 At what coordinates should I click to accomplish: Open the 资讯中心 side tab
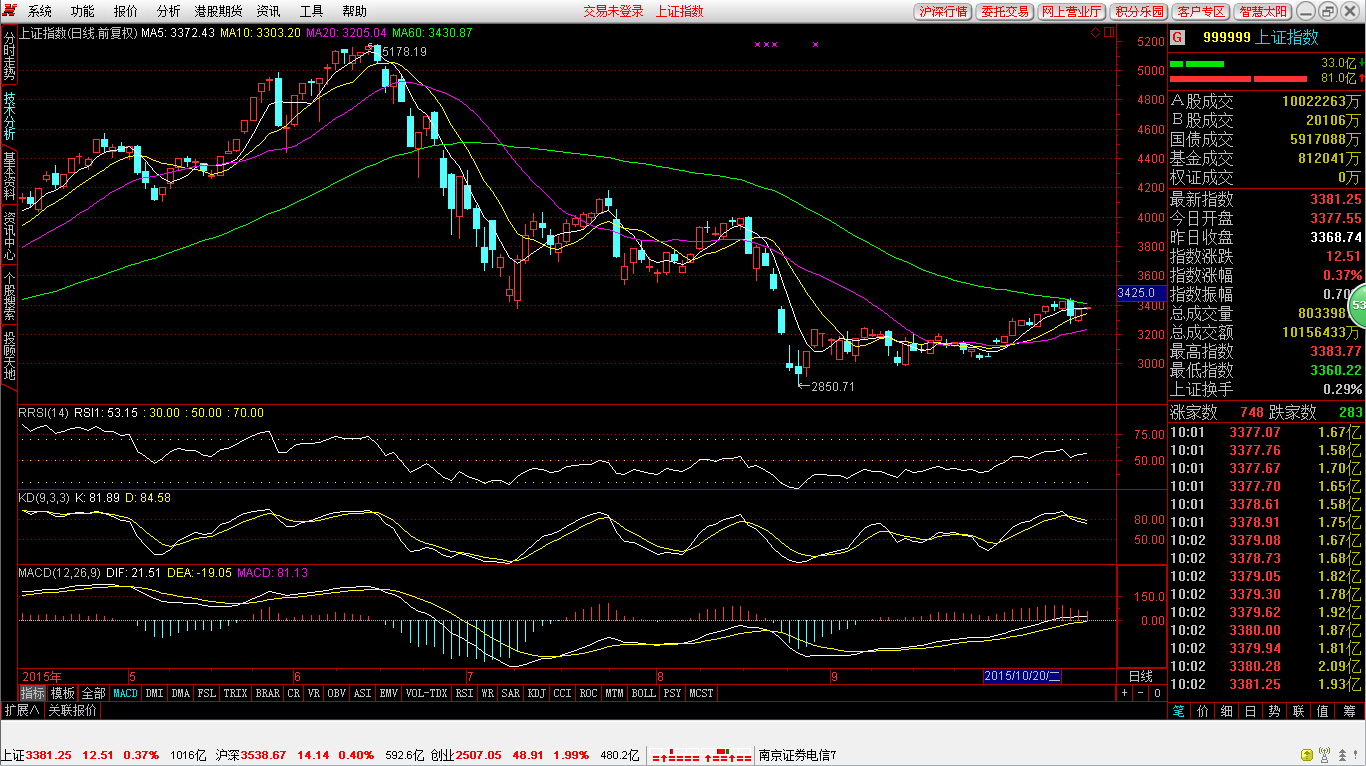click(x=9, y=236)
